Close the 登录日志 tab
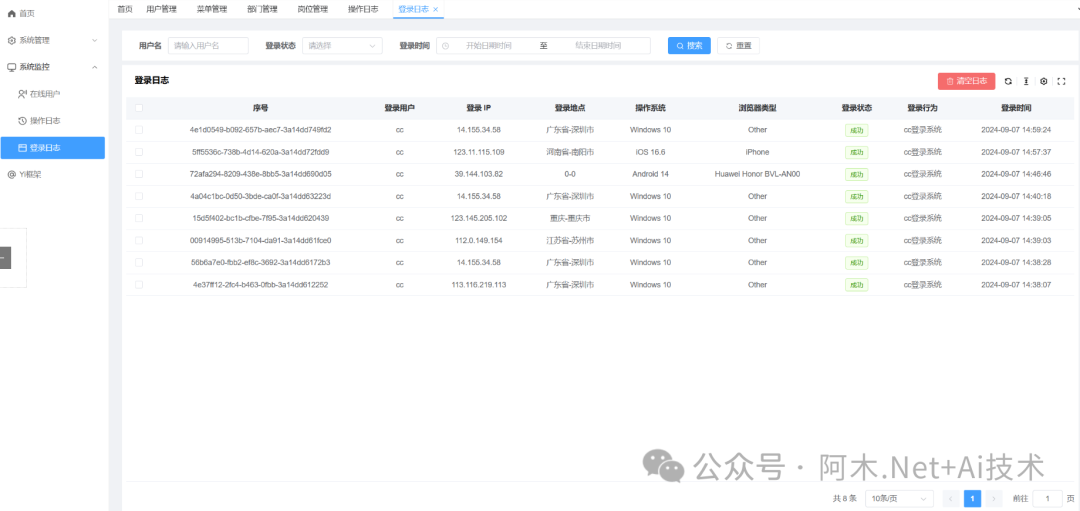The width and height of the screenshot is (1080, 511). tap(435, 10)
